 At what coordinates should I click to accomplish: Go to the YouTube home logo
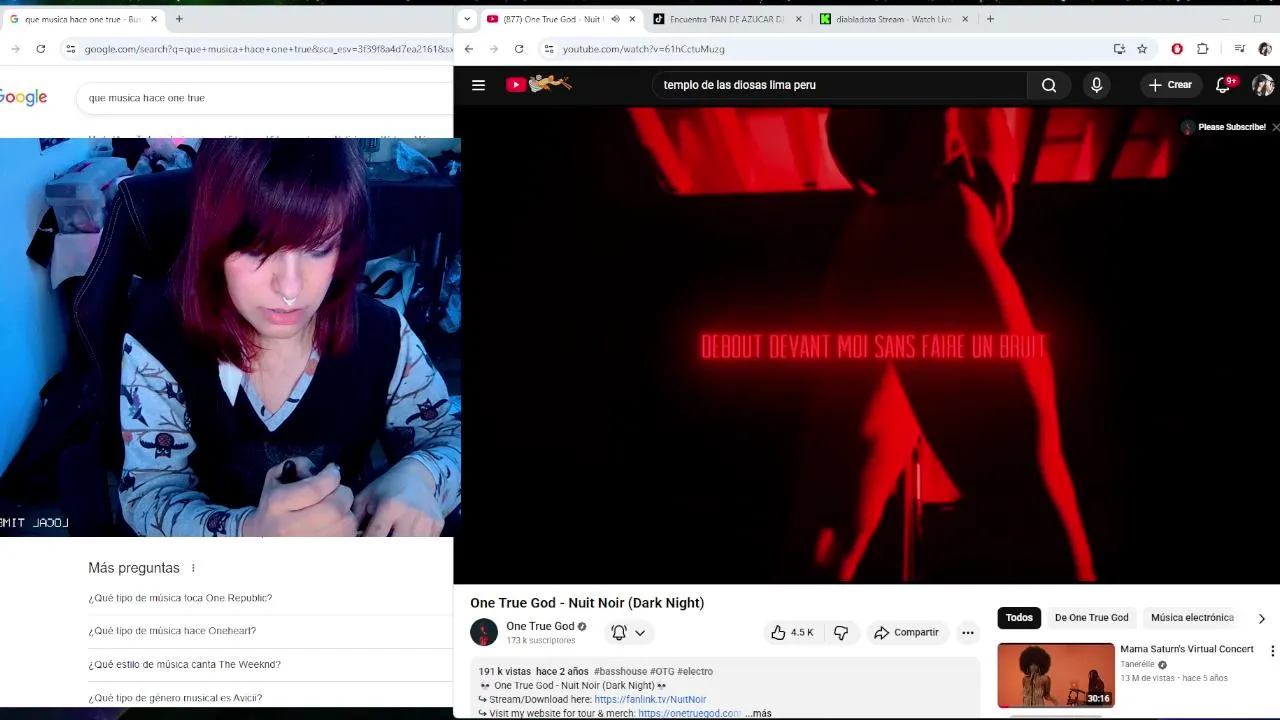[538, 84]
